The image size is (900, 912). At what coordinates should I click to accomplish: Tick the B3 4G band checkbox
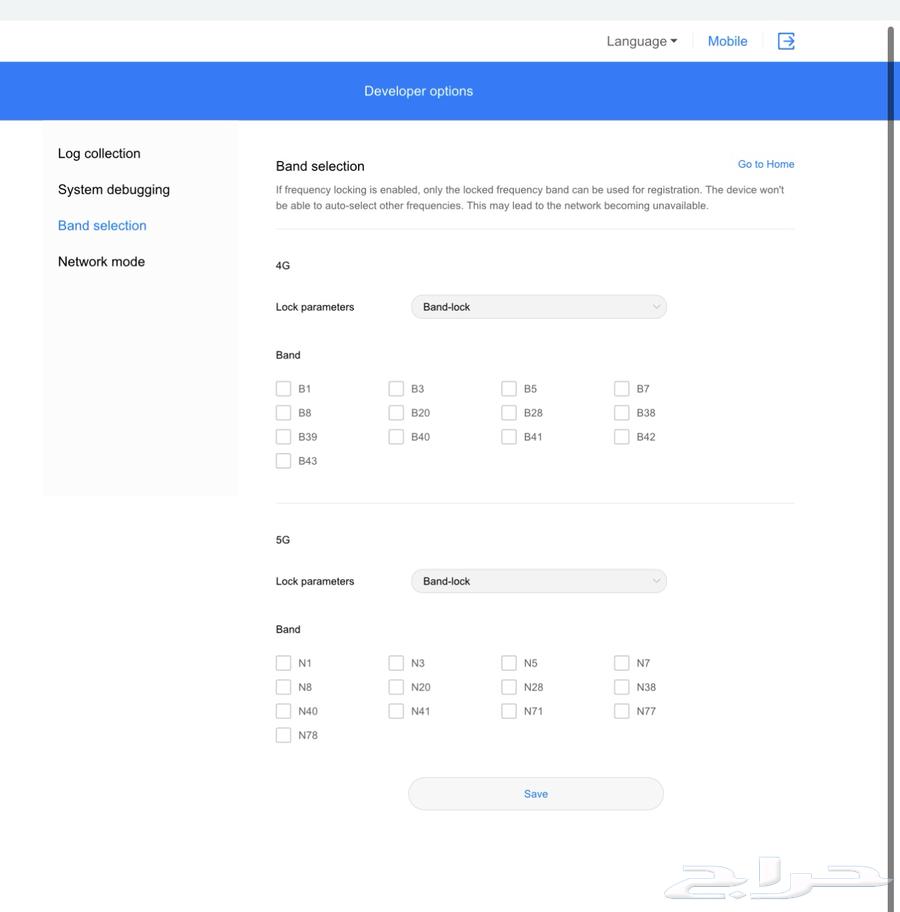[x=396, y=389]
